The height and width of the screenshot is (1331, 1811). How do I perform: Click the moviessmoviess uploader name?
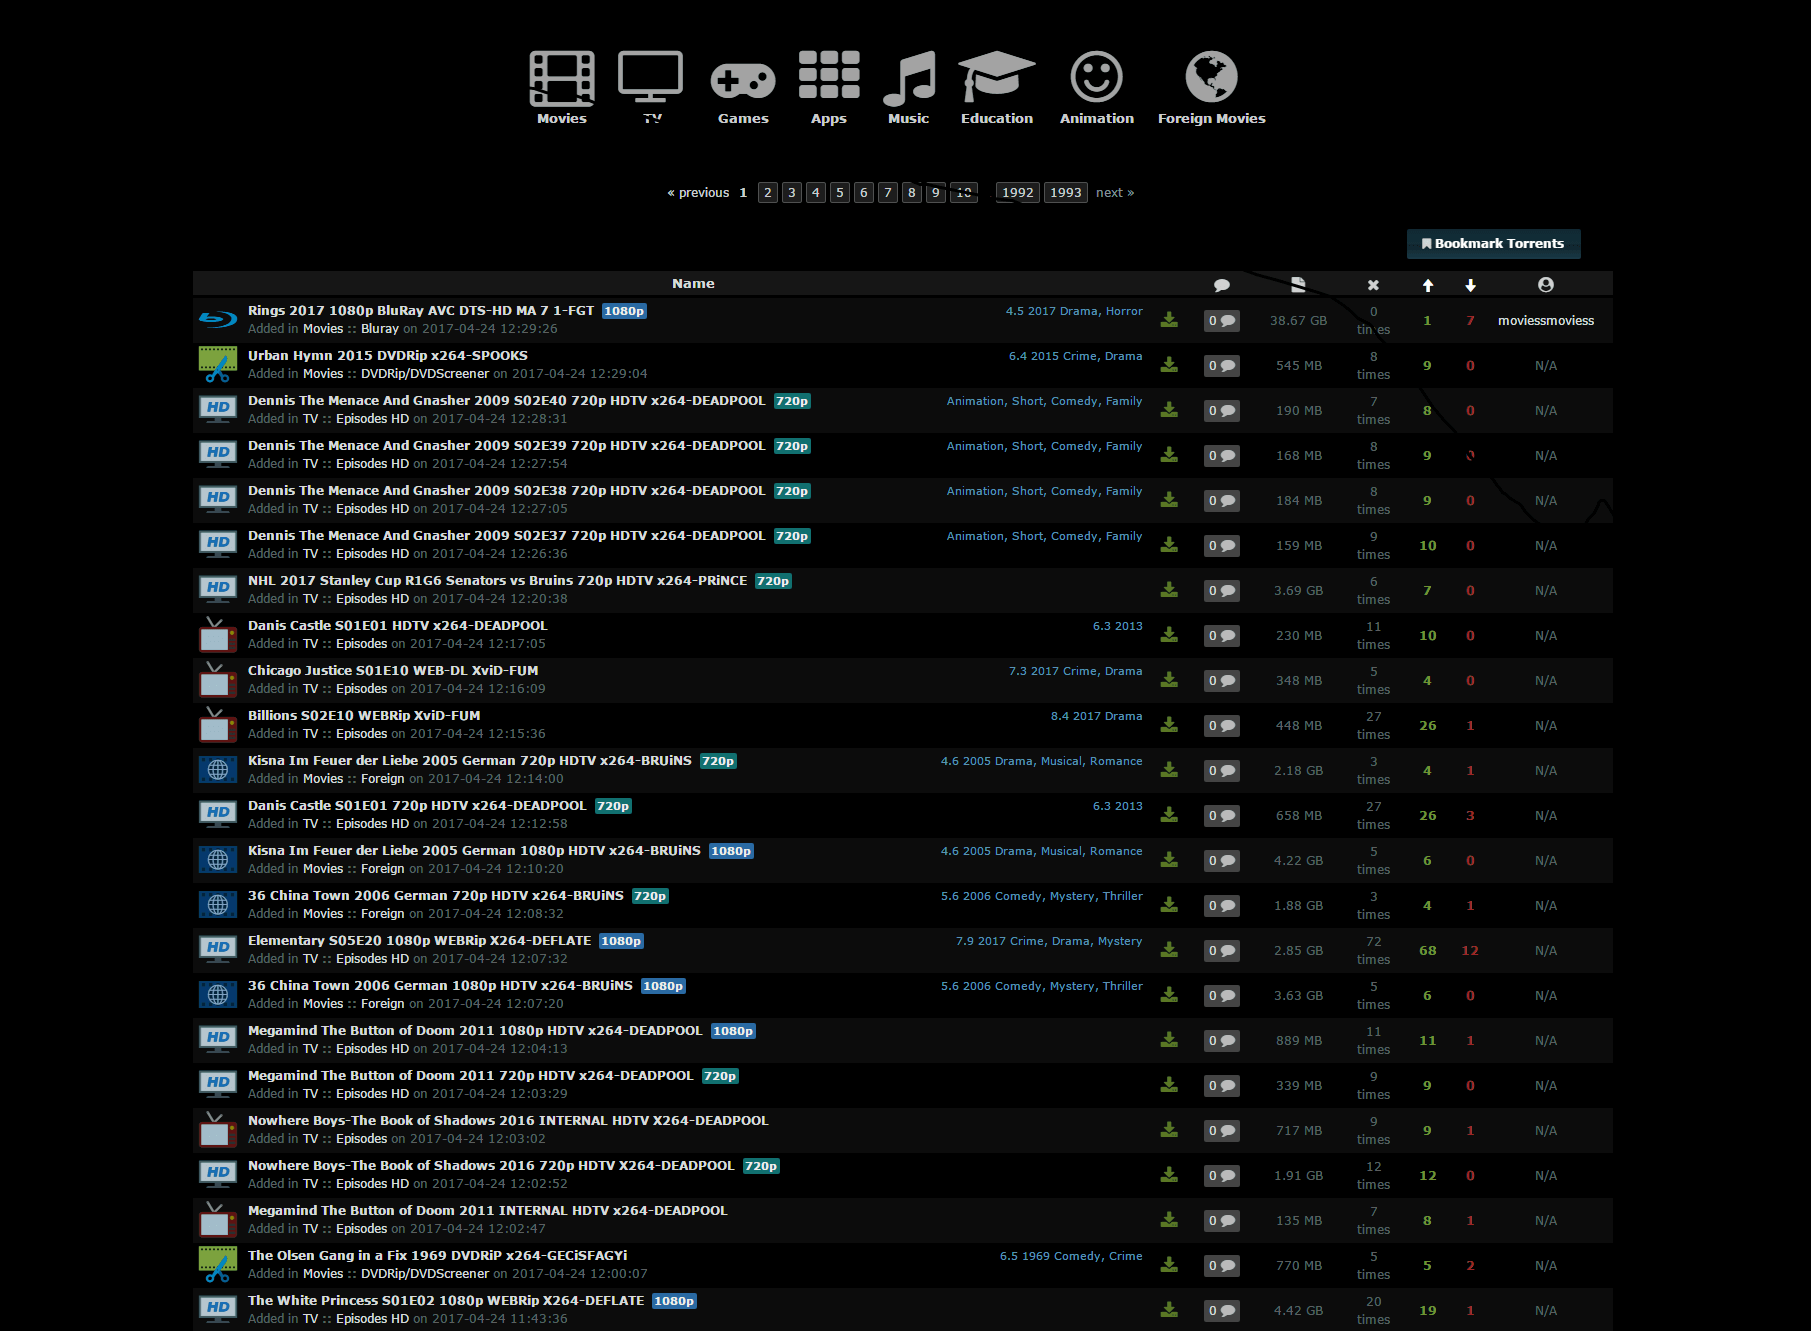click(x=1546, y=321)
